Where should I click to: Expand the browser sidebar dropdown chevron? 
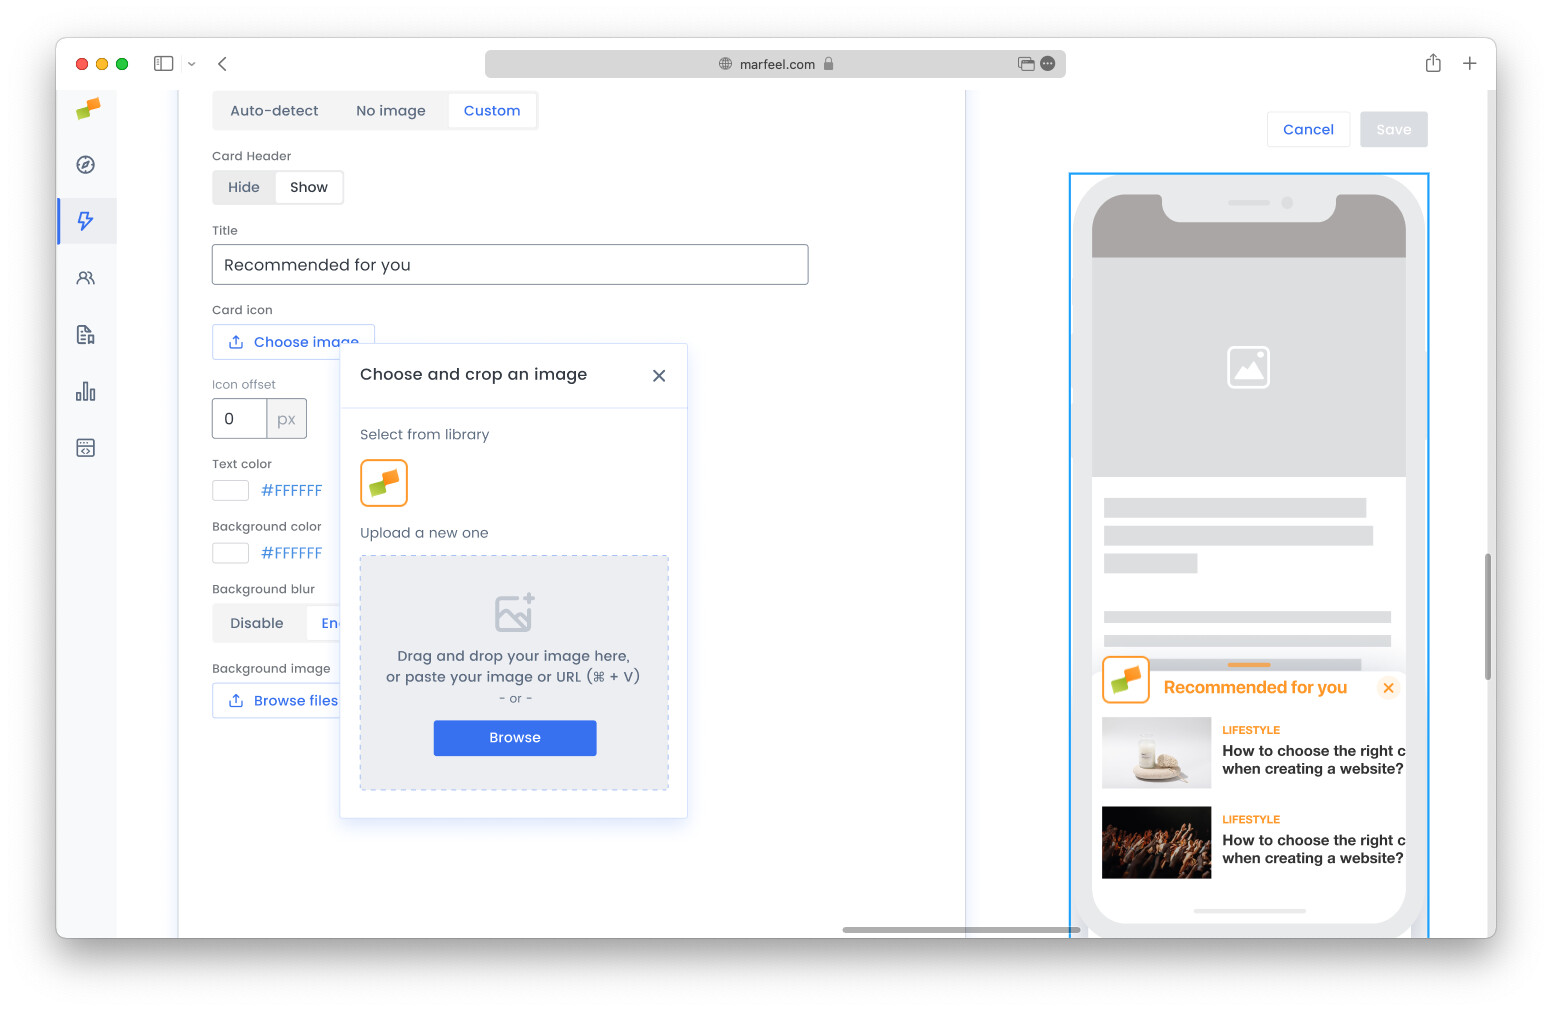192,64
